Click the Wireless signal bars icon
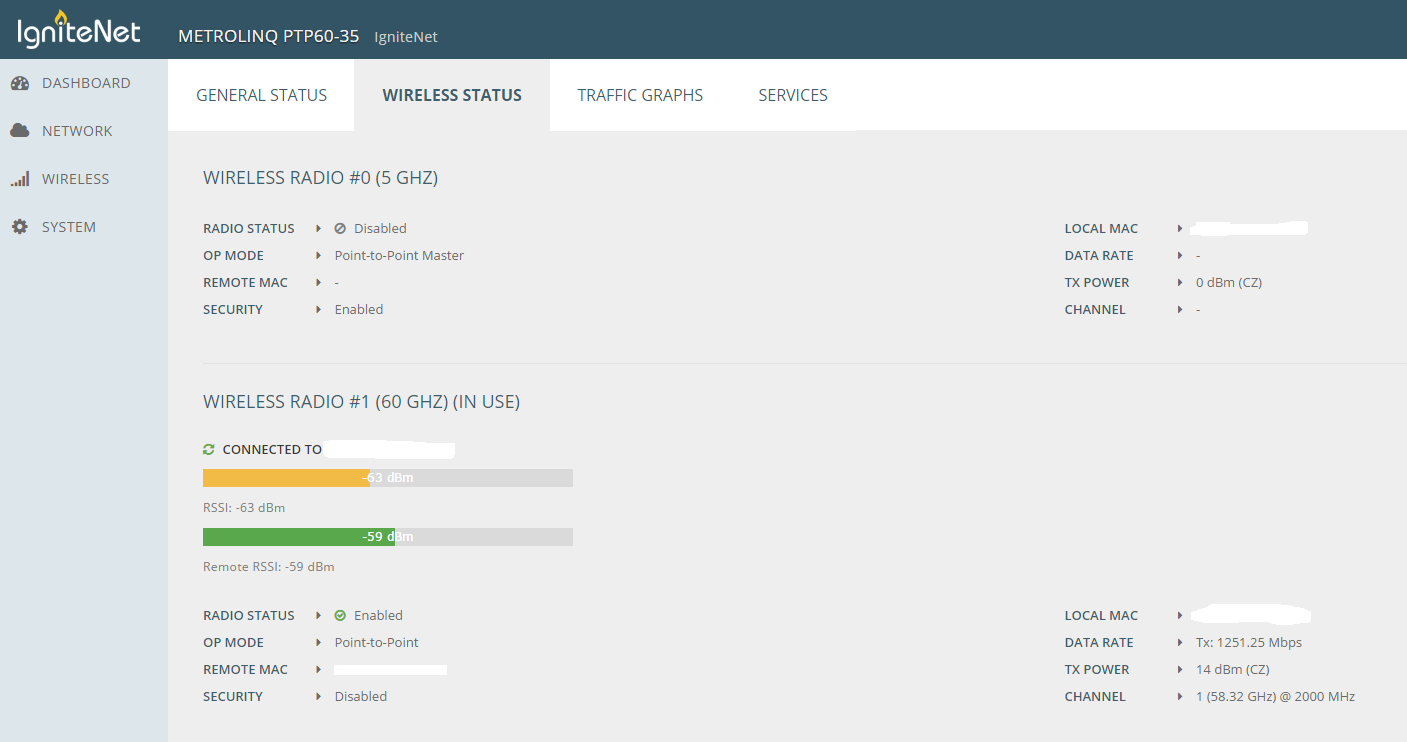 click(20, 179)
